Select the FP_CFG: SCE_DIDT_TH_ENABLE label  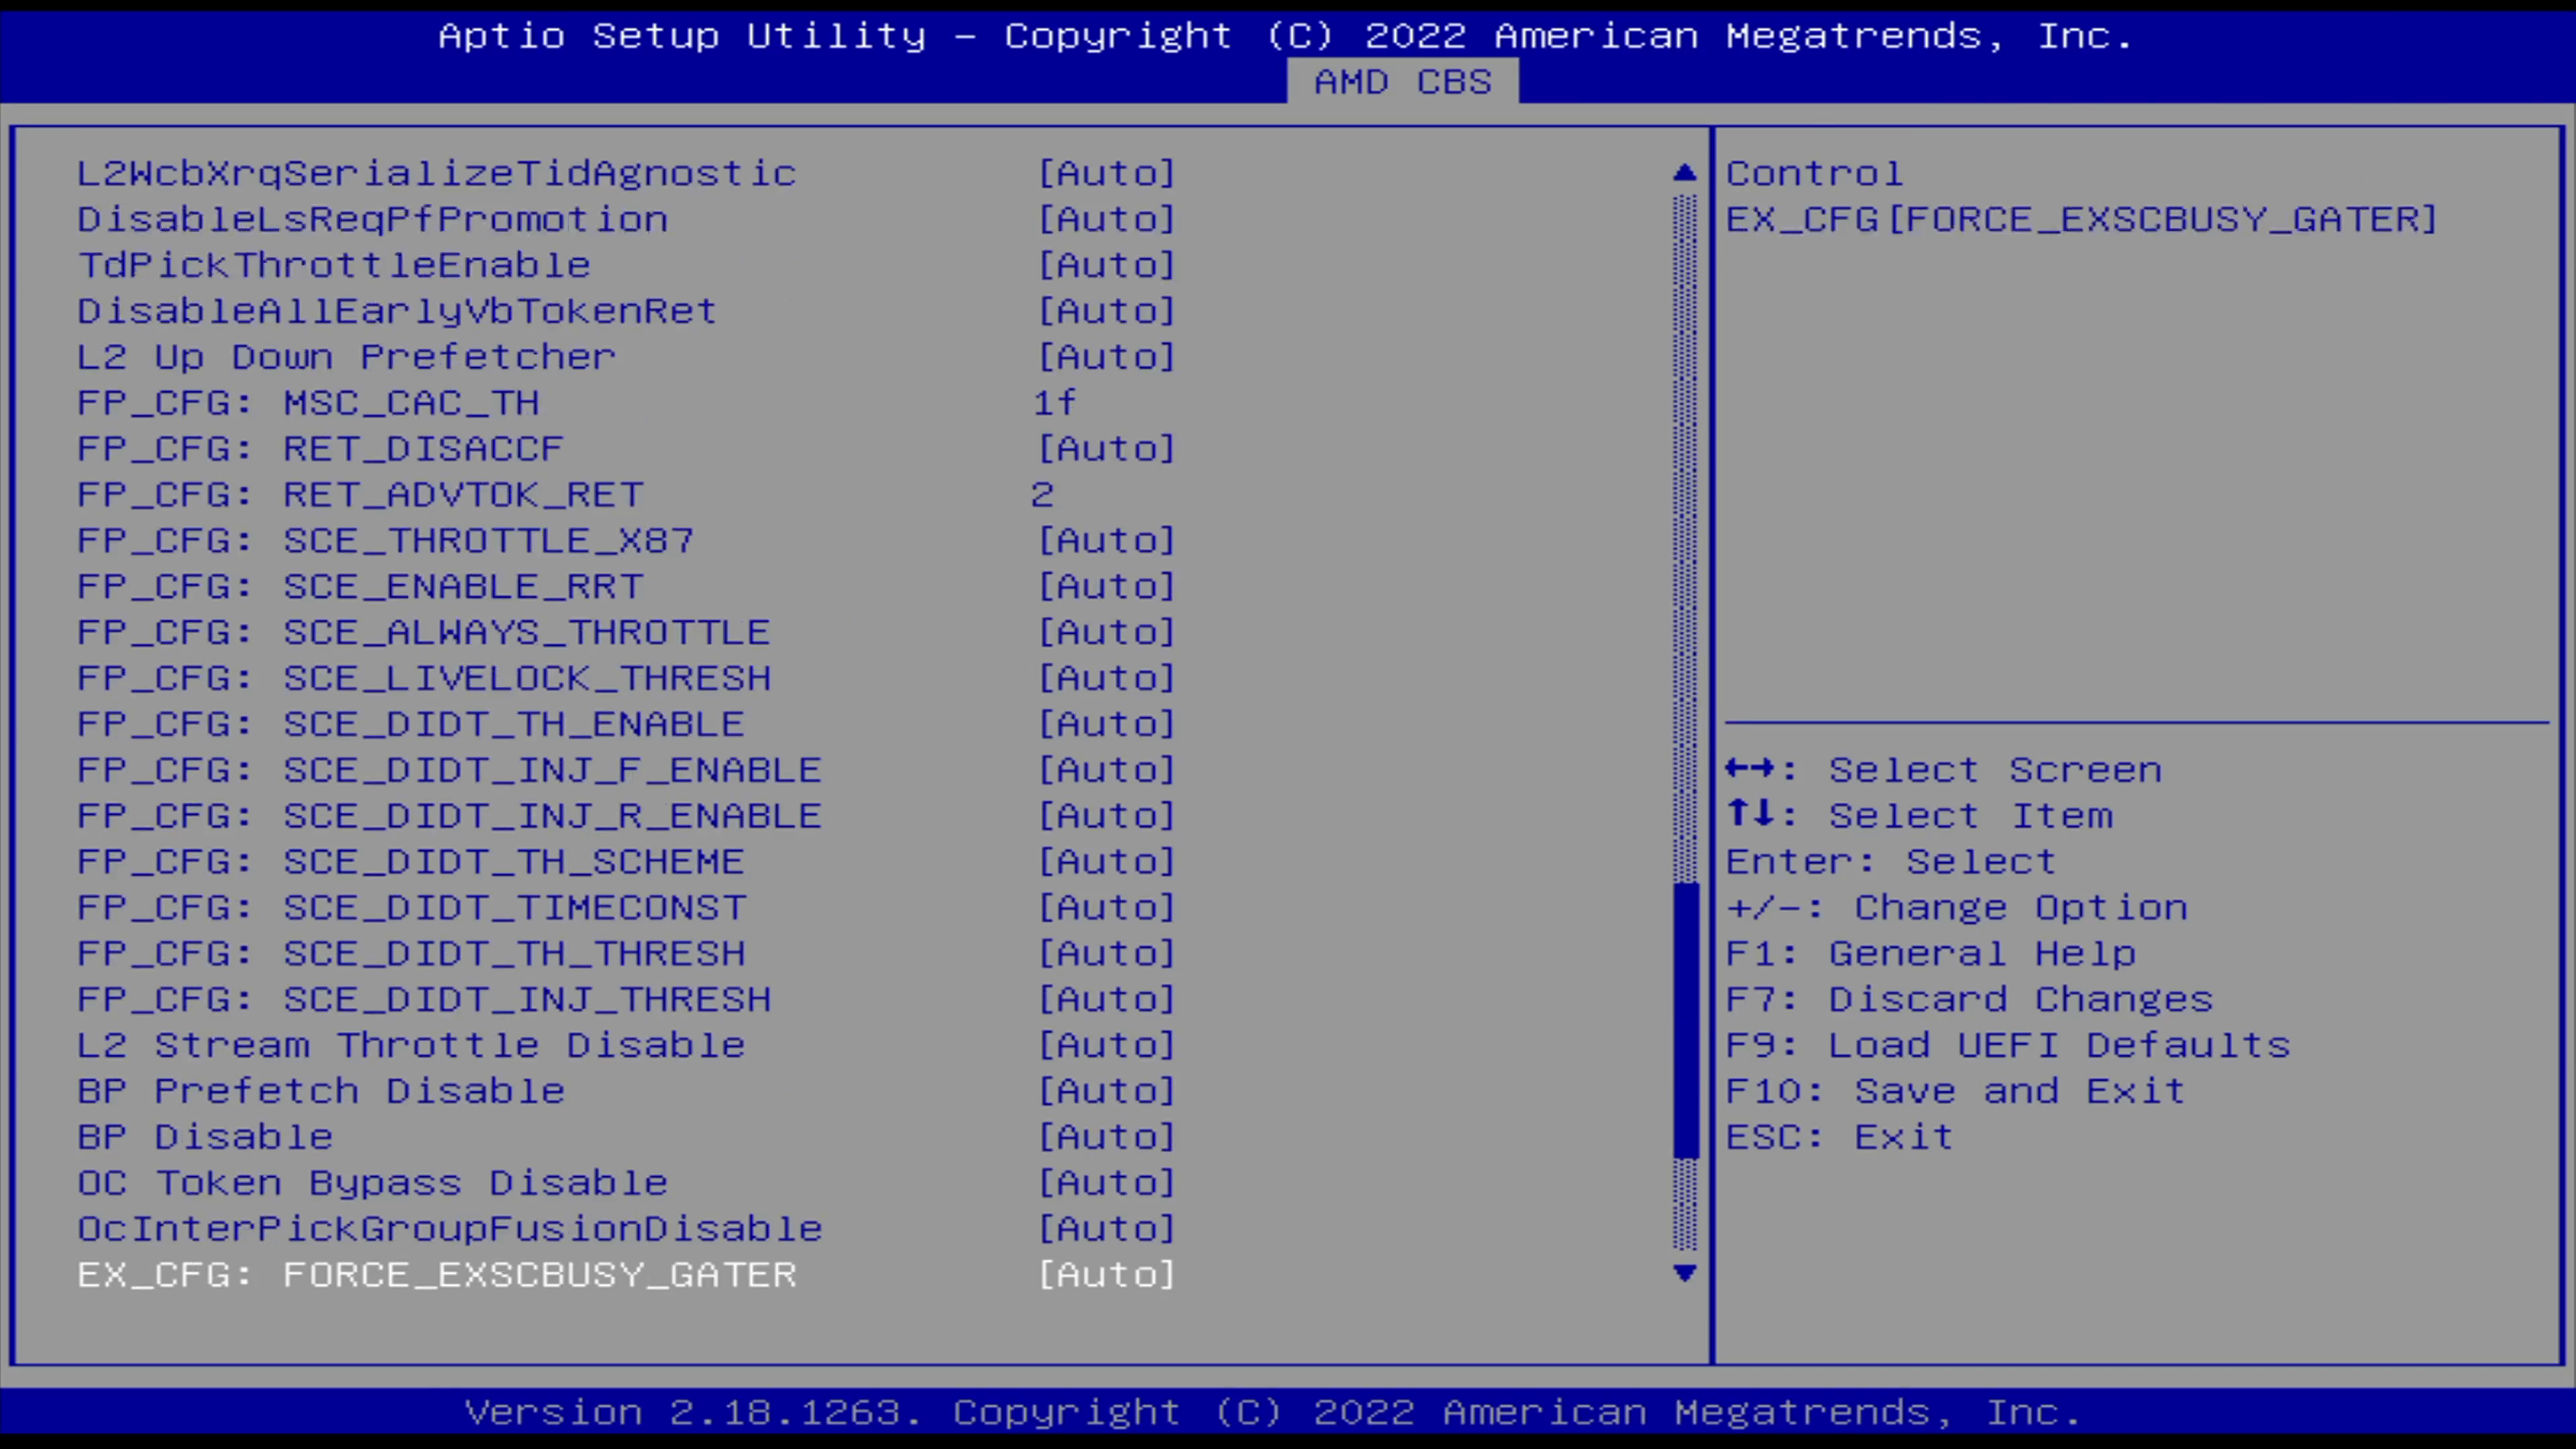411,724
